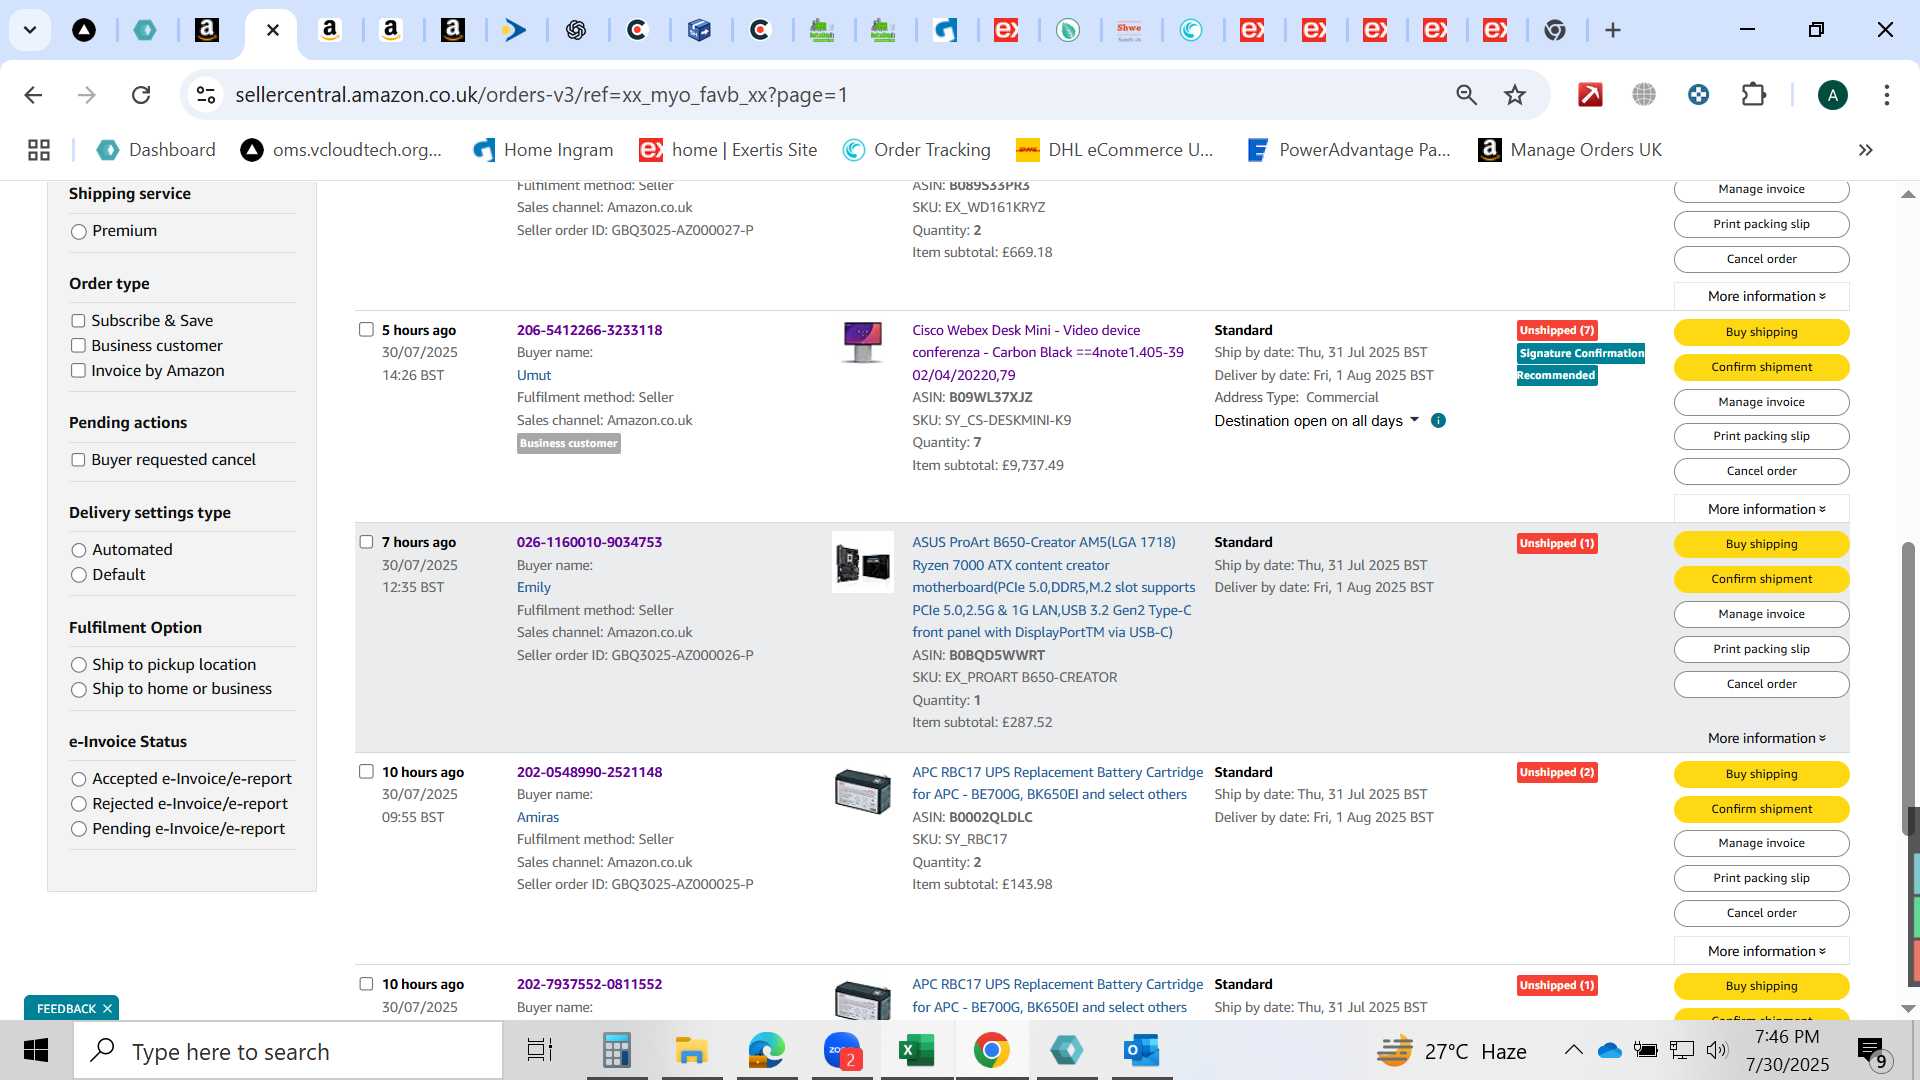Click the Windows taskbar search box
Image resolution: width=1920 pixels, height=1080 pixels.
tap(288, 1051)
